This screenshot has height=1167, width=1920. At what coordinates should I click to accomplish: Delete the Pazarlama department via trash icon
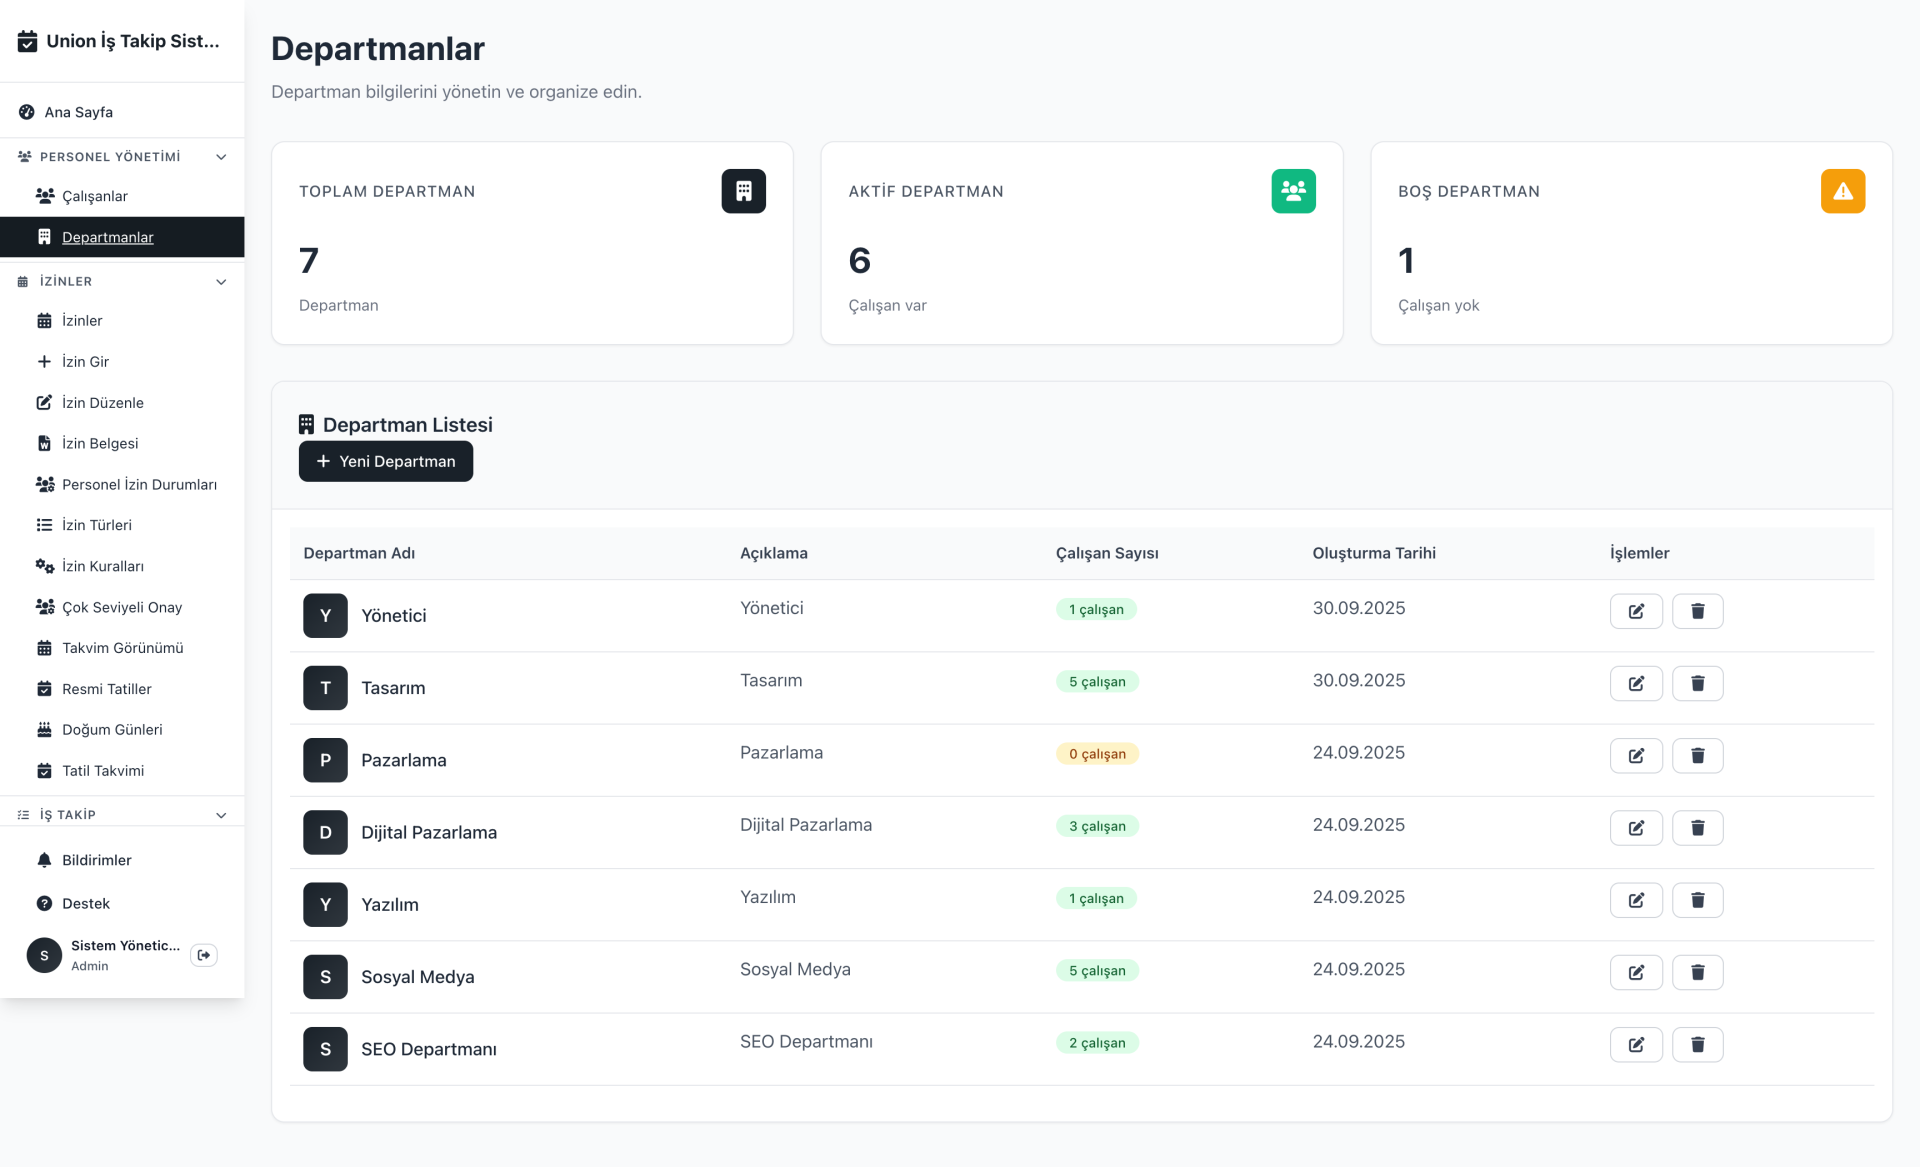tap(1697, 756)
